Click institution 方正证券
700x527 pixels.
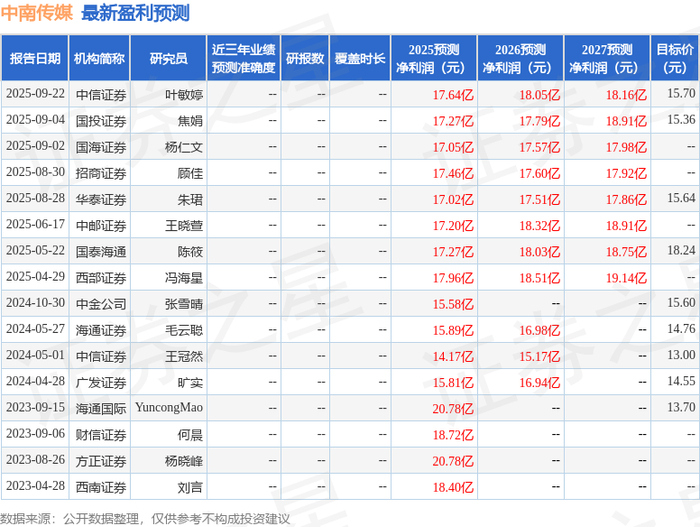point(101,461)
